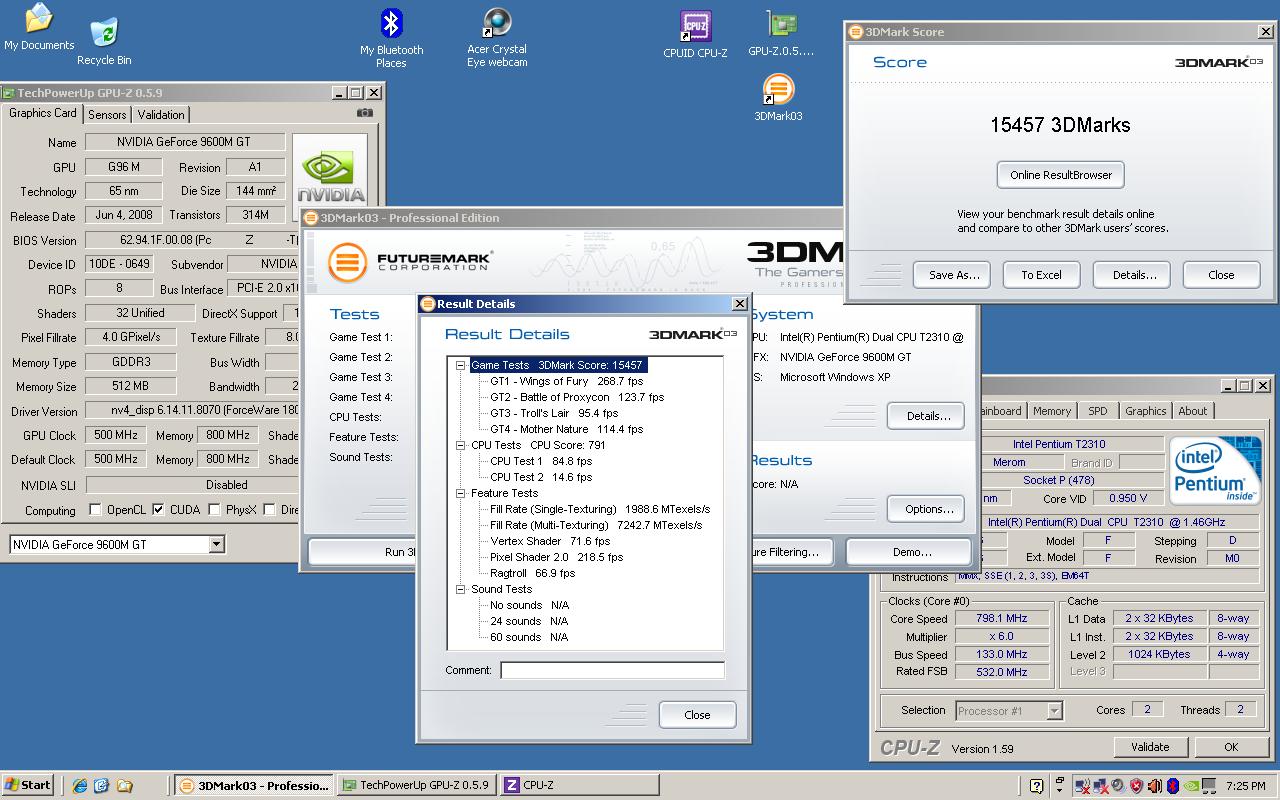
Task: Open the Recycle Bin
Action: tap(104, 34)
